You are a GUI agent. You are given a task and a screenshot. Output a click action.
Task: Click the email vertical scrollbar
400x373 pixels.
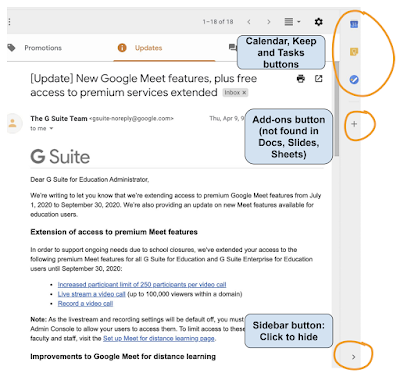[x=337, y=108]
